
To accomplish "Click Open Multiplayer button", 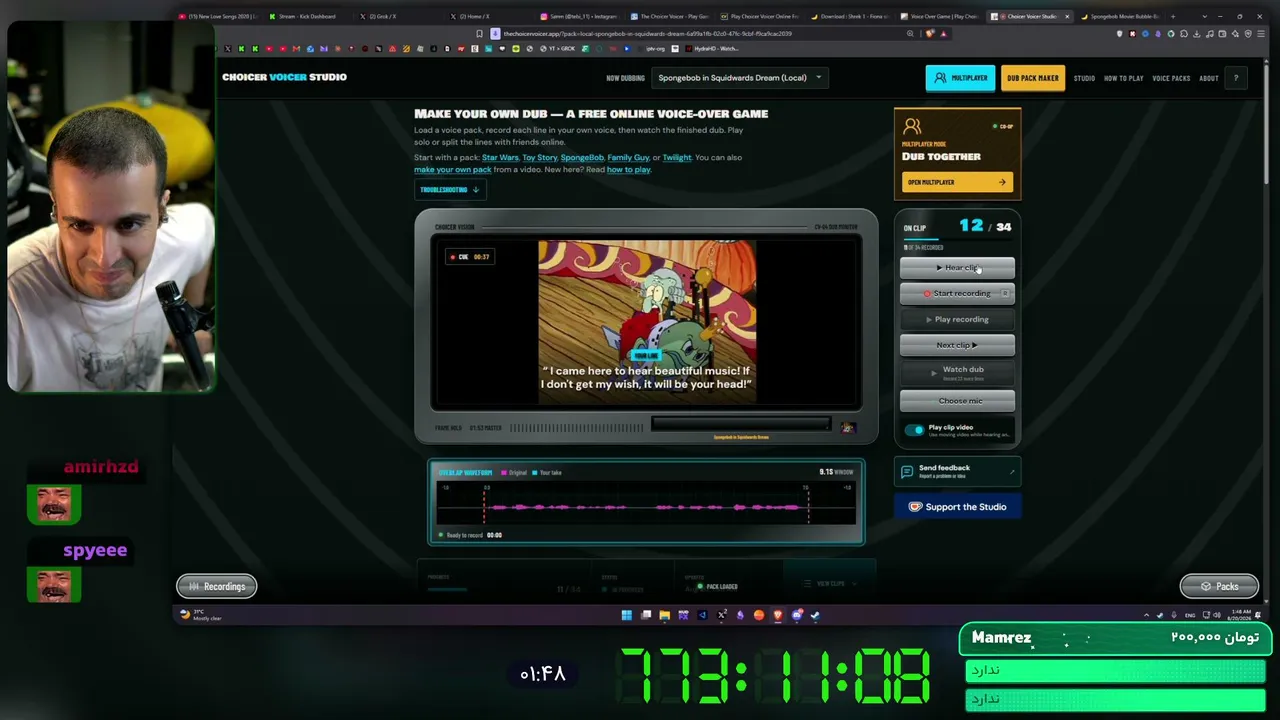I will (957, 182).
